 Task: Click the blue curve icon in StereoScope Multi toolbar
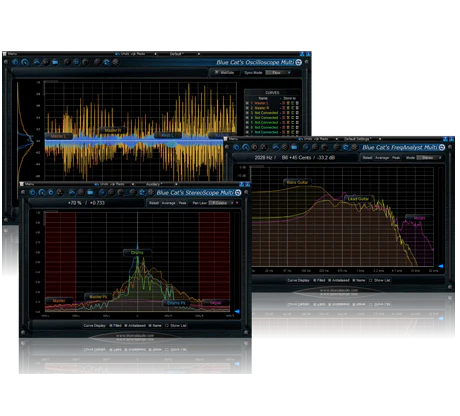coord(72,192)
